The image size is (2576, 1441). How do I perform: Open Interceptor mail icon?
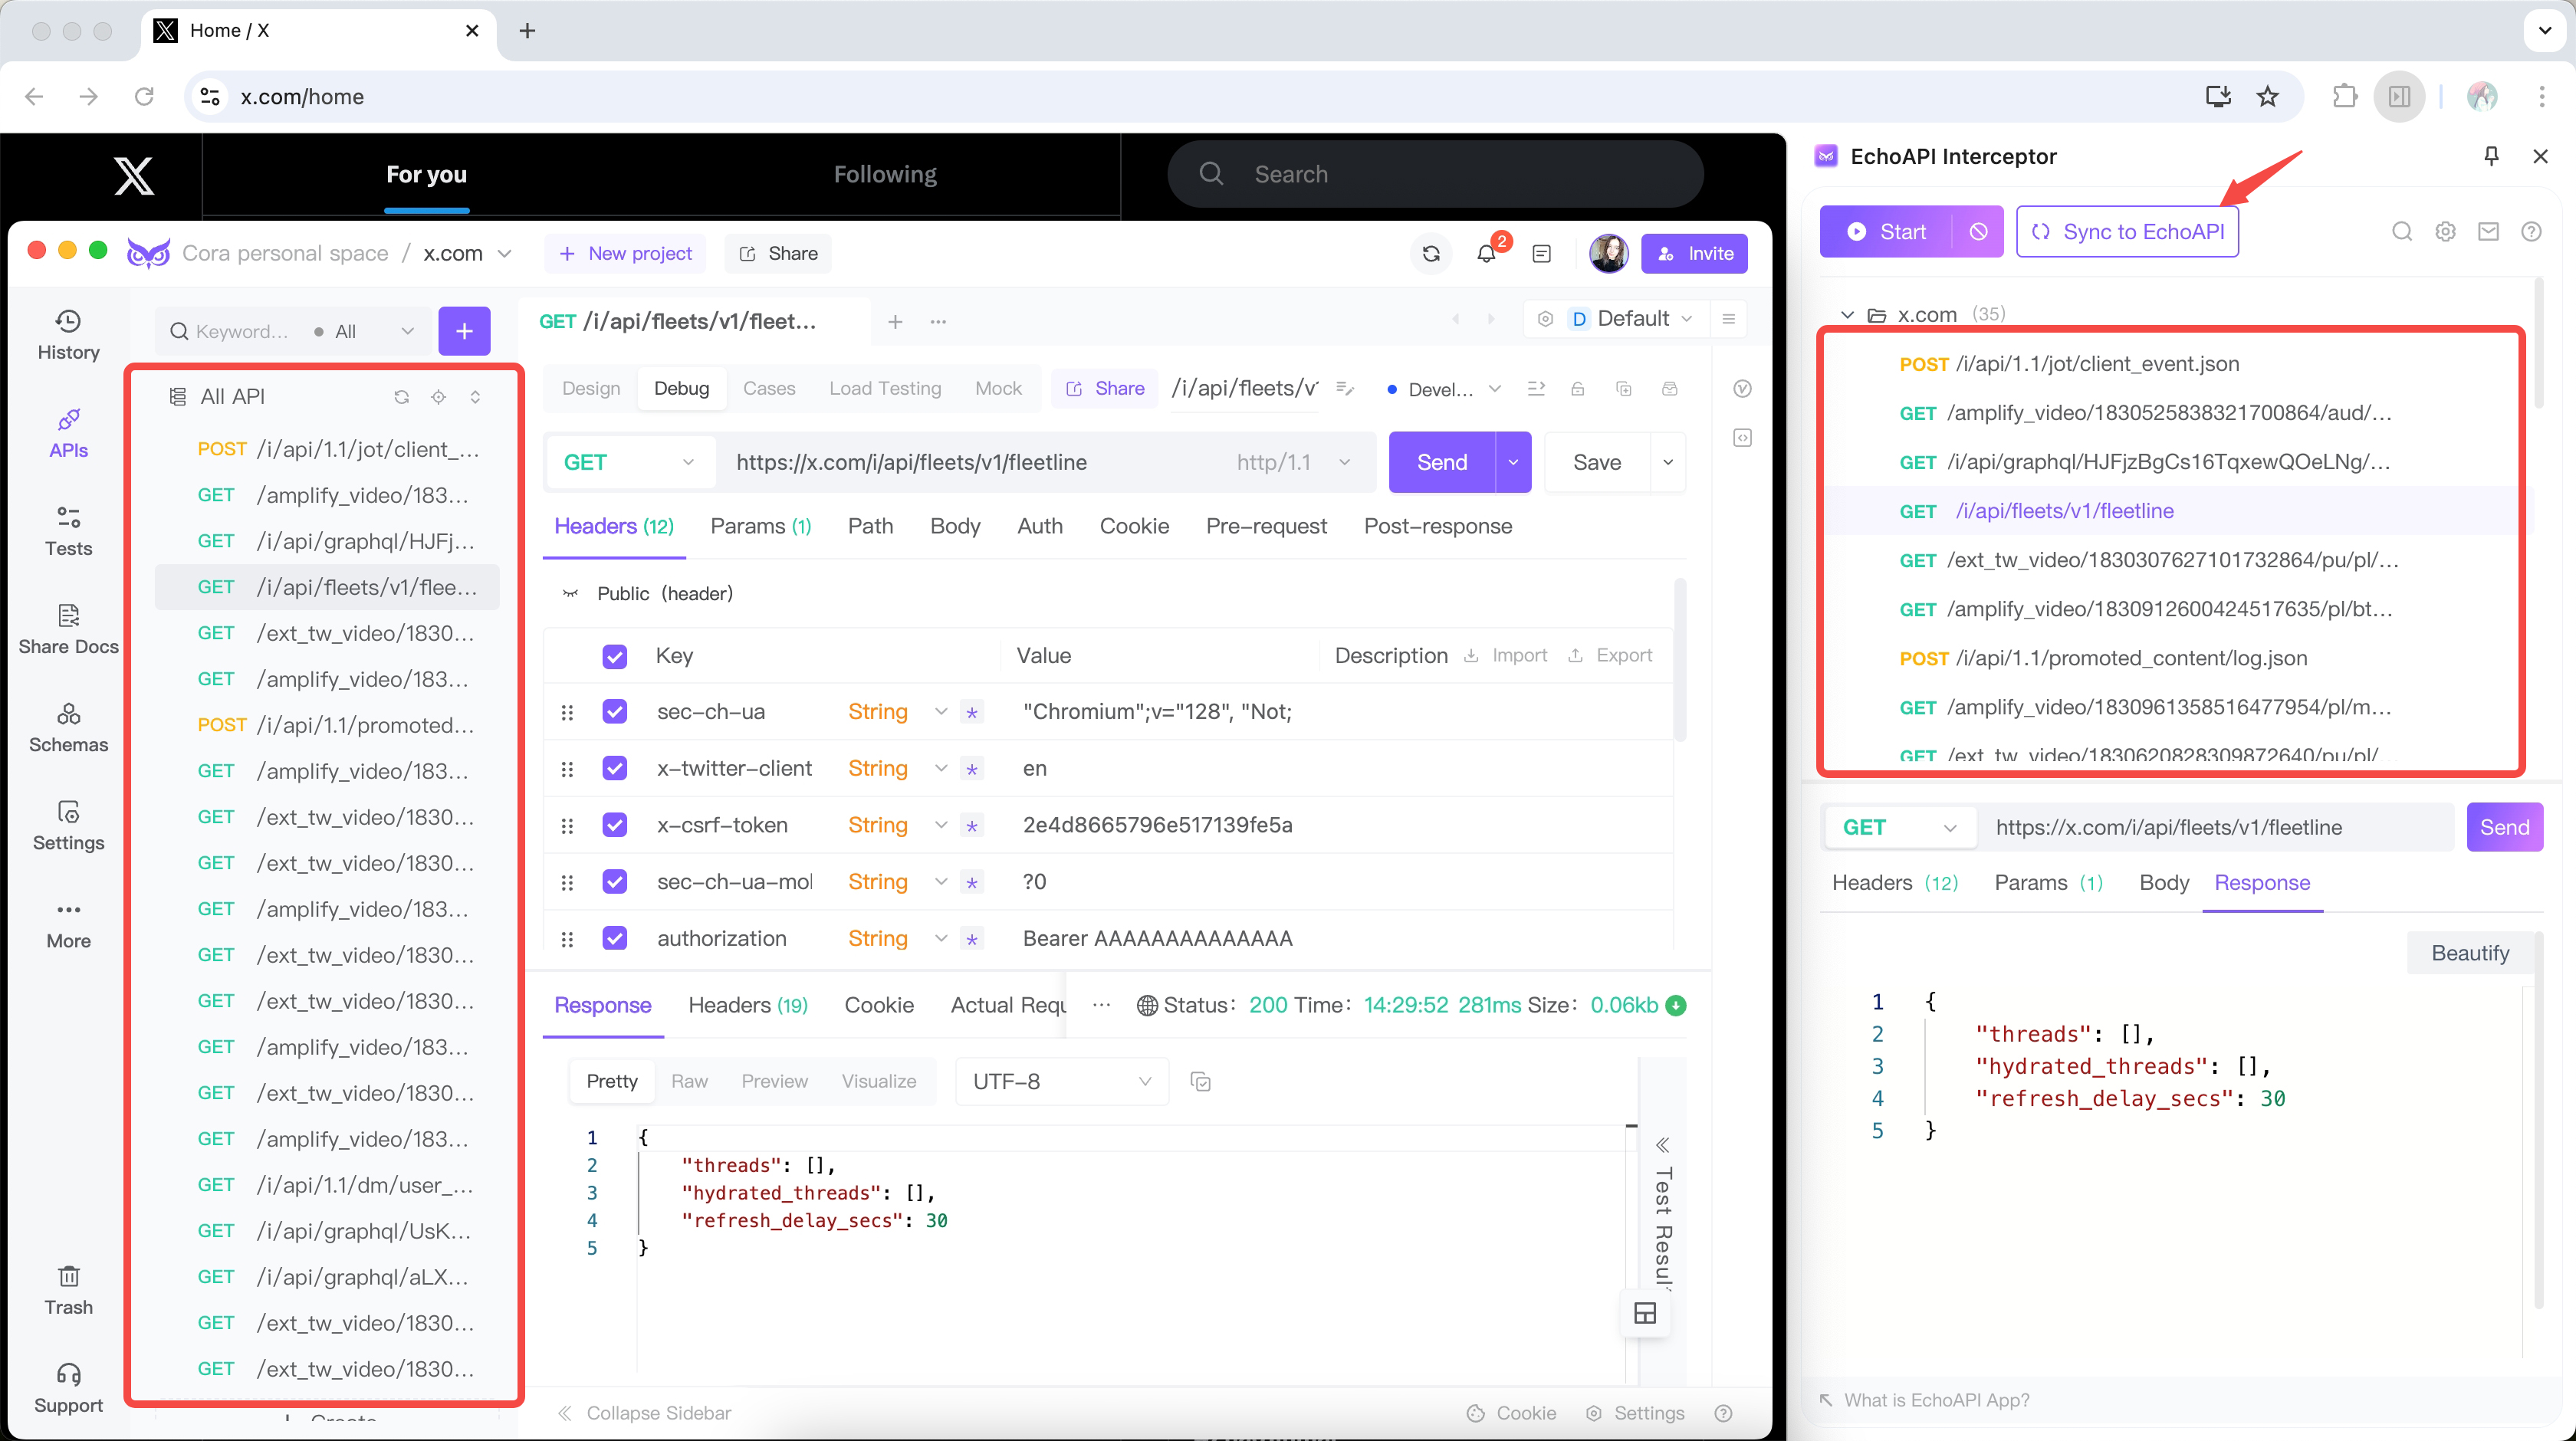[2488, 232]
